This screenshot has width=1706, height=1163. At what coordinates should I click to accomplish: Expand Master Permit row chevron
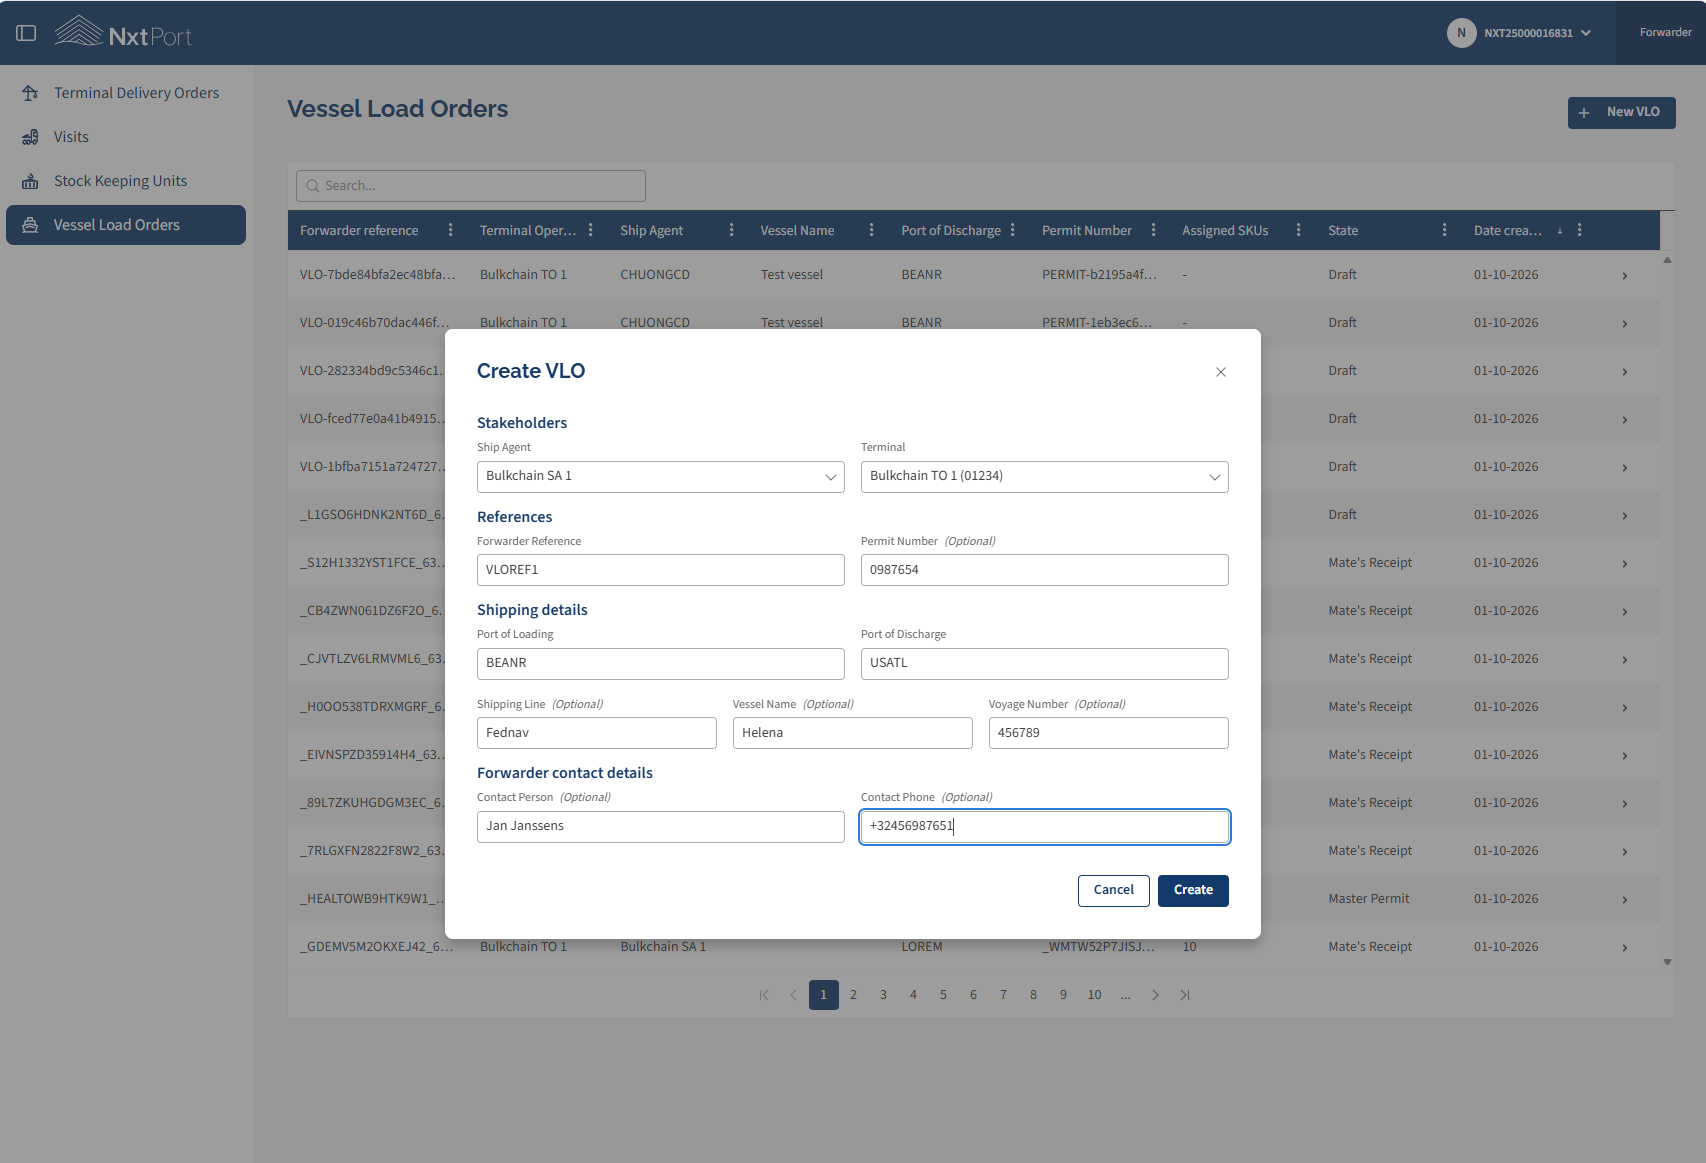coord(1625,900)
